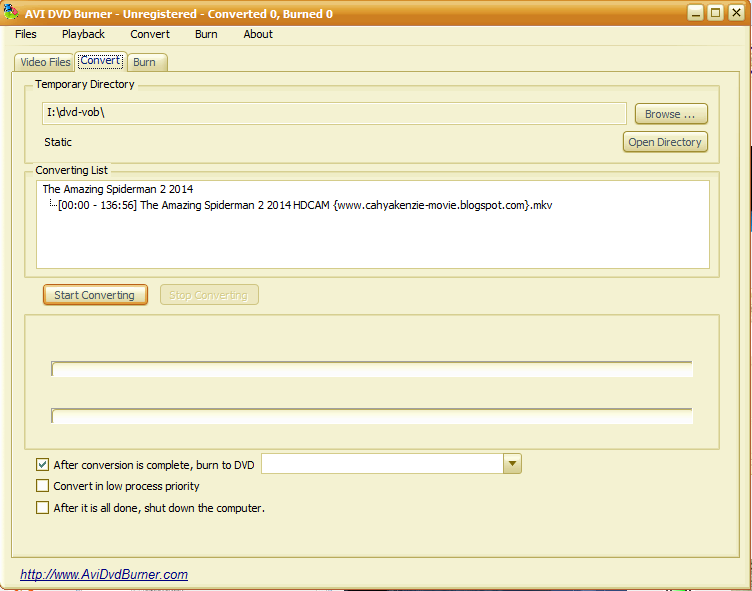Image resolution: width=752 pixels, height=591 pixels.
Task: Open the Burn menu
Action: pos(206,34)
